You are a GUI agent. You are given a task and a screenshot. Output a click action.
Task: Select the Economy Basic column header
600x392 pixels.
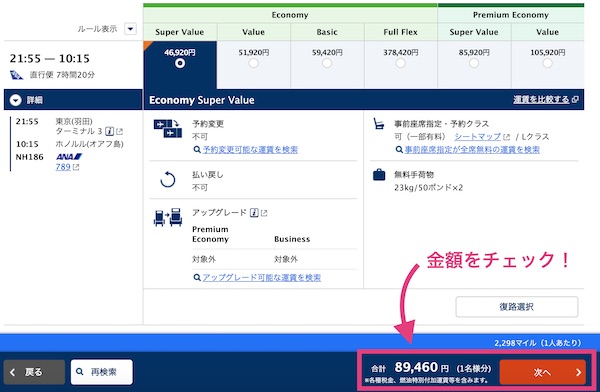click(x=327, y=32)
